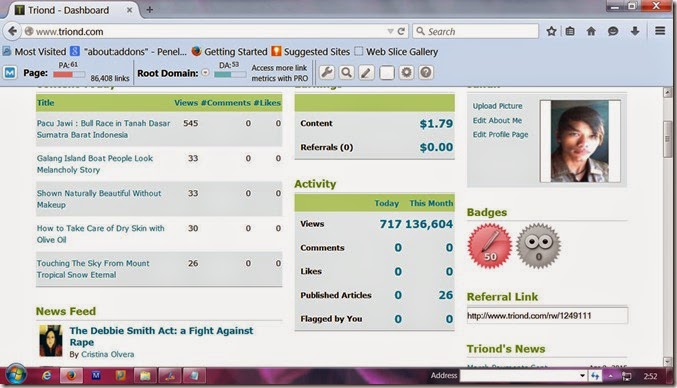677x388 pixels.
Task: Open the MozBar help question icon
Action: (426, 73)
